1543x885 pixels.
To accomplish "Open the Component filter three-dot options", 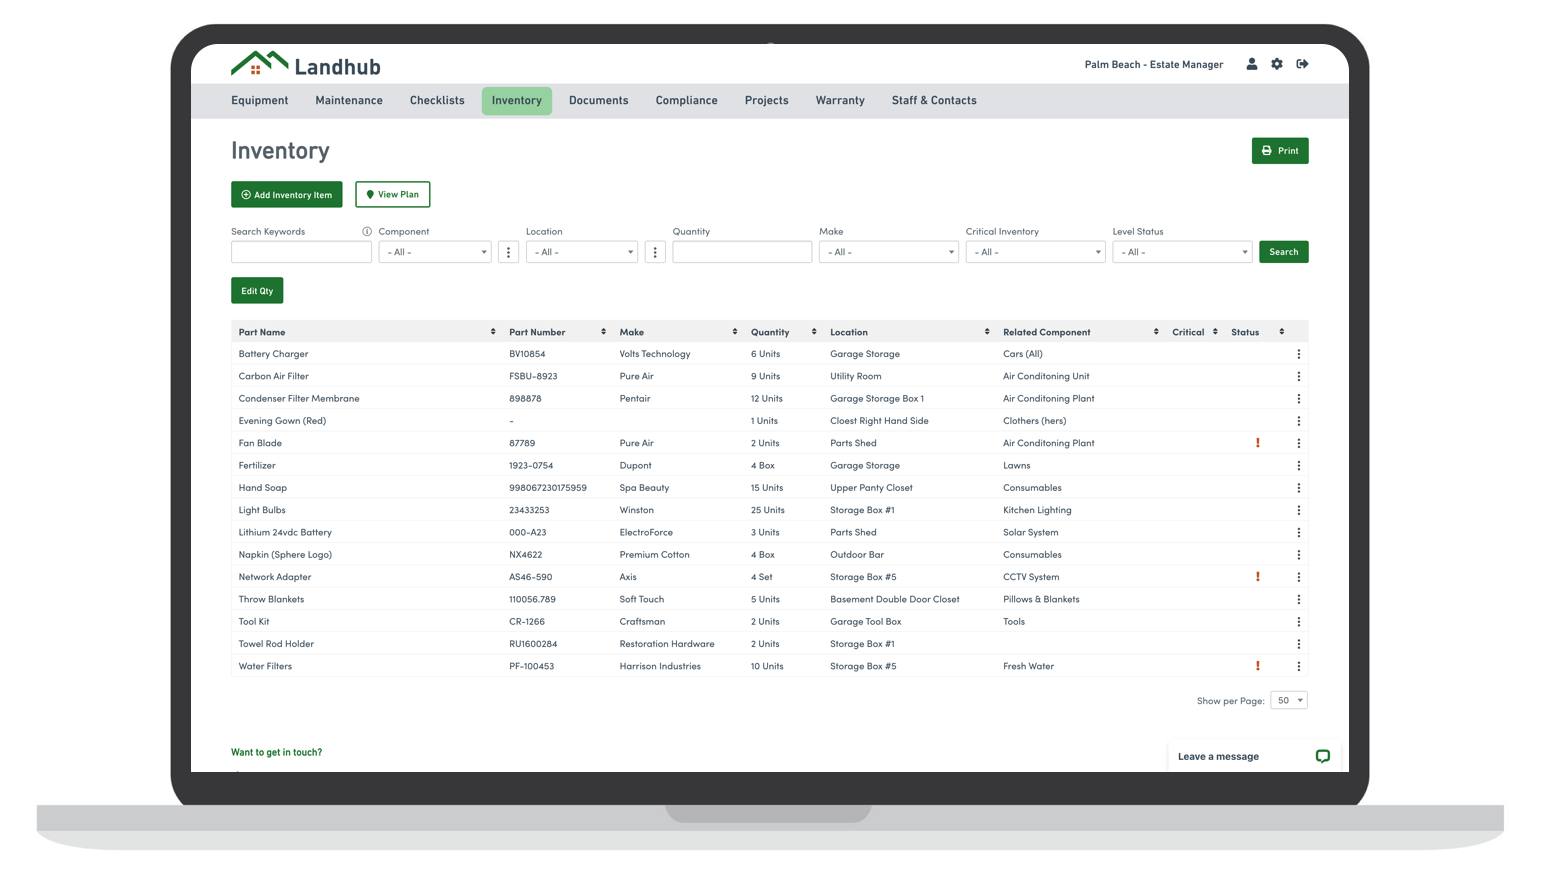I will coord(508,253).
